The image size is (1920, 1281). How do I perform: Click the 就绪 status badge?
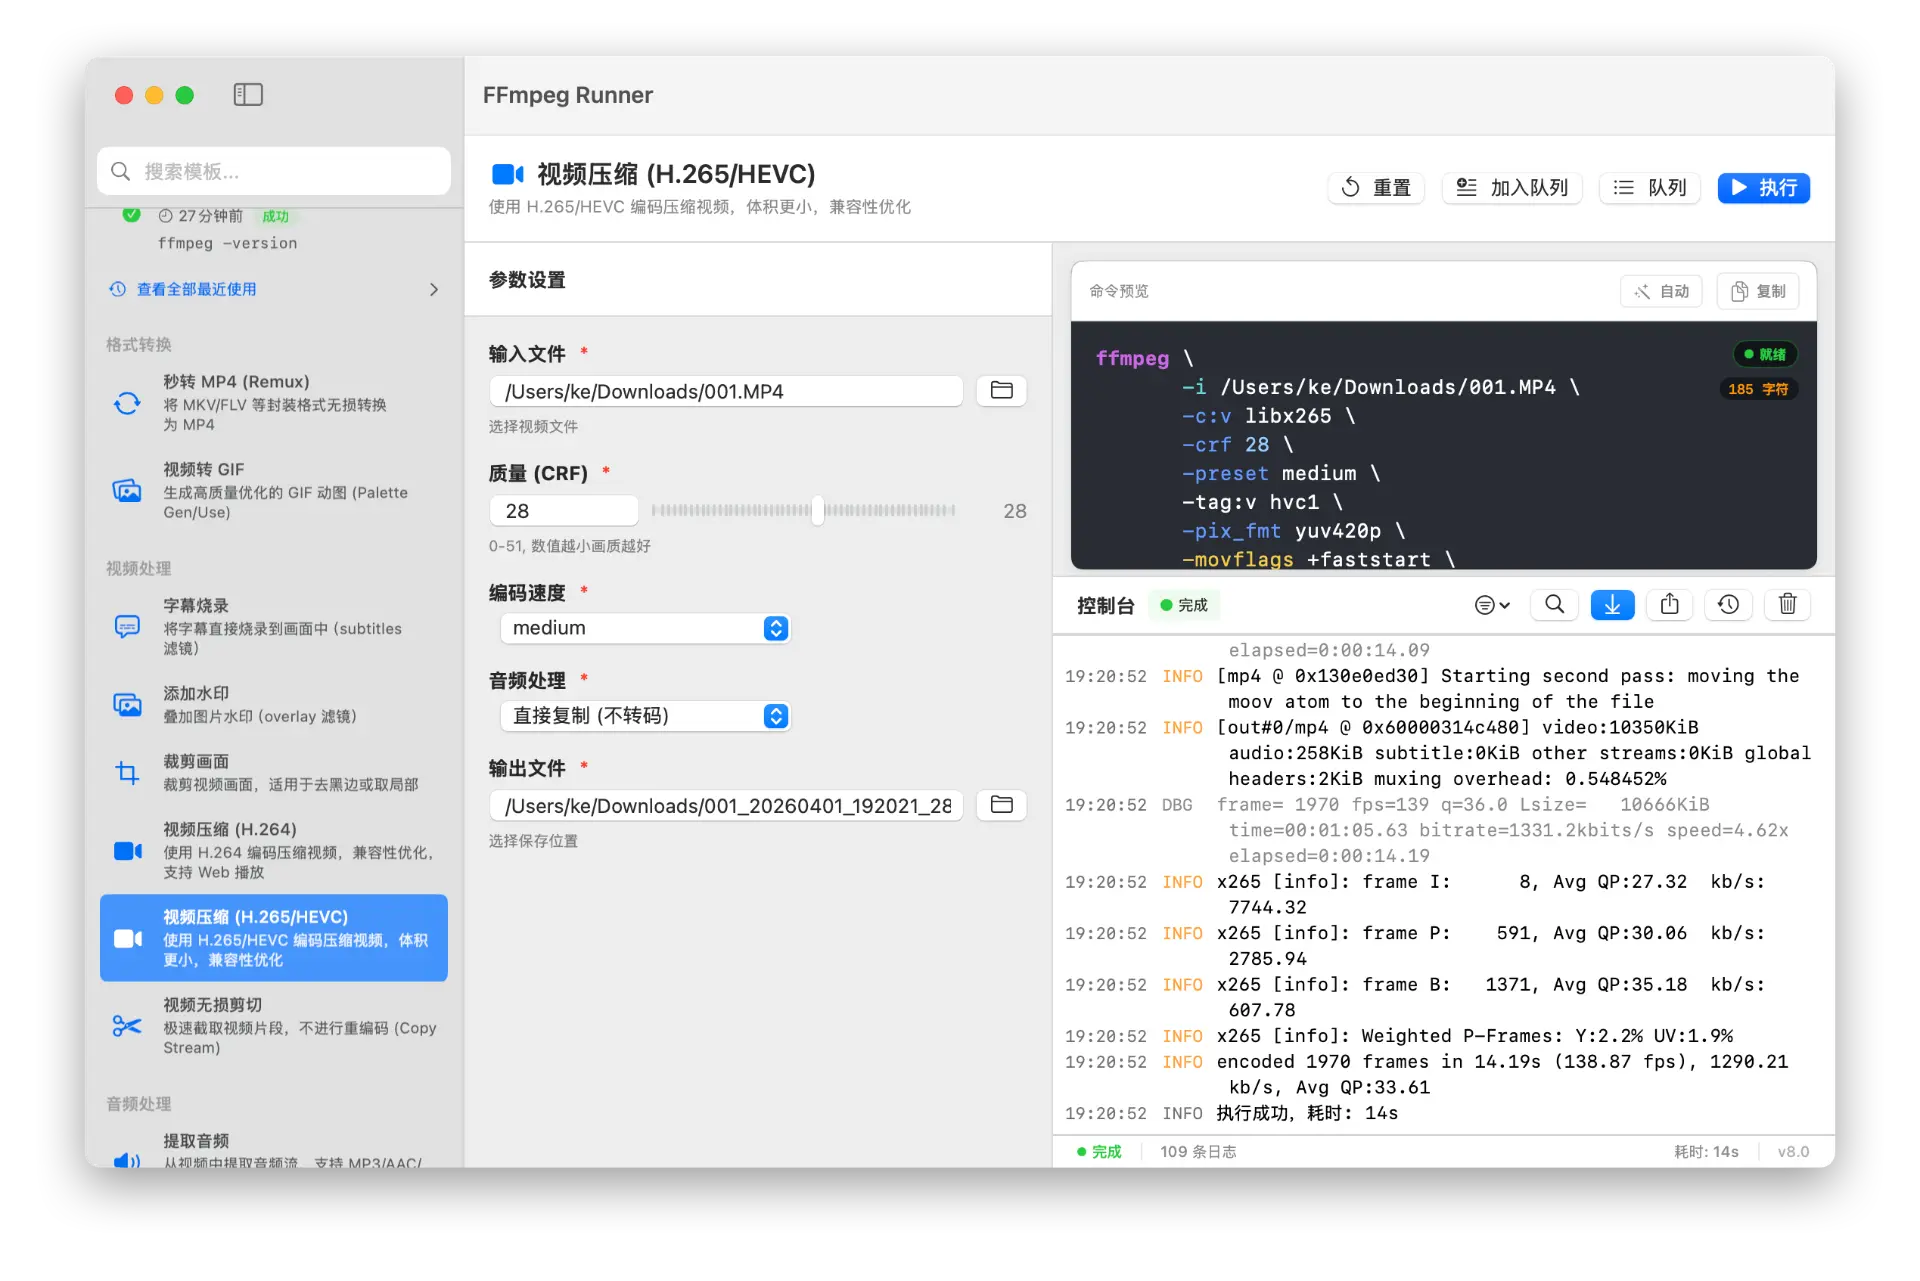coord(1765,354)
